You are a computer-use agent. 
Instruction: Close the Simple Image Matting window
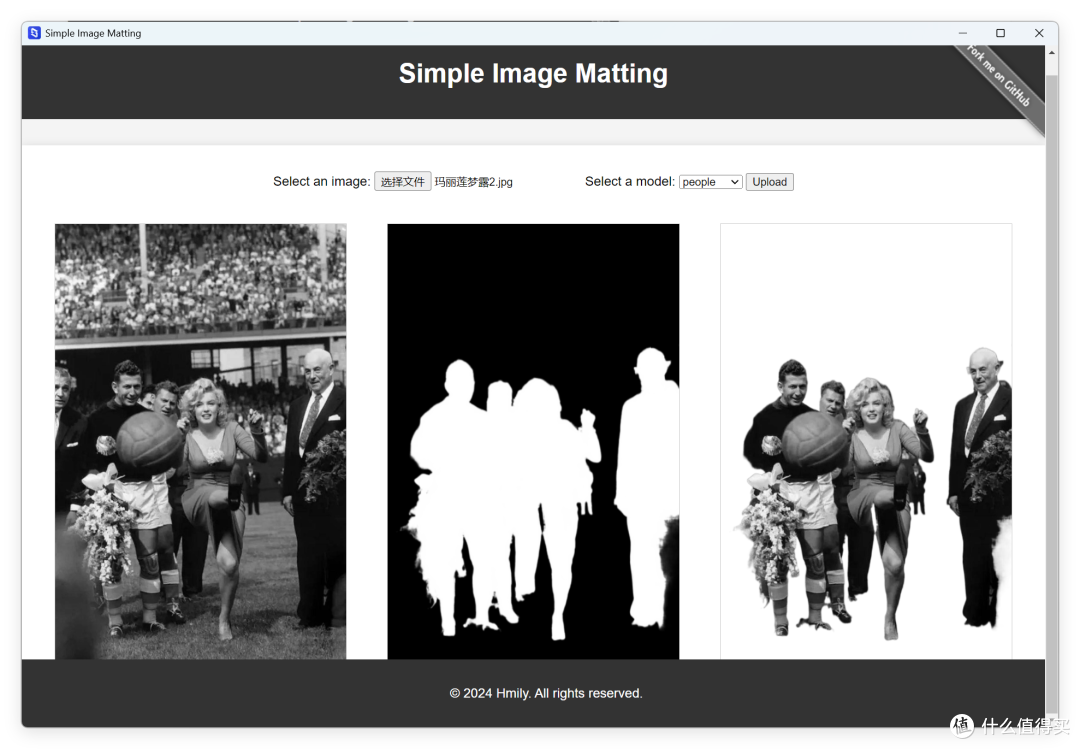click(1039, 33)
